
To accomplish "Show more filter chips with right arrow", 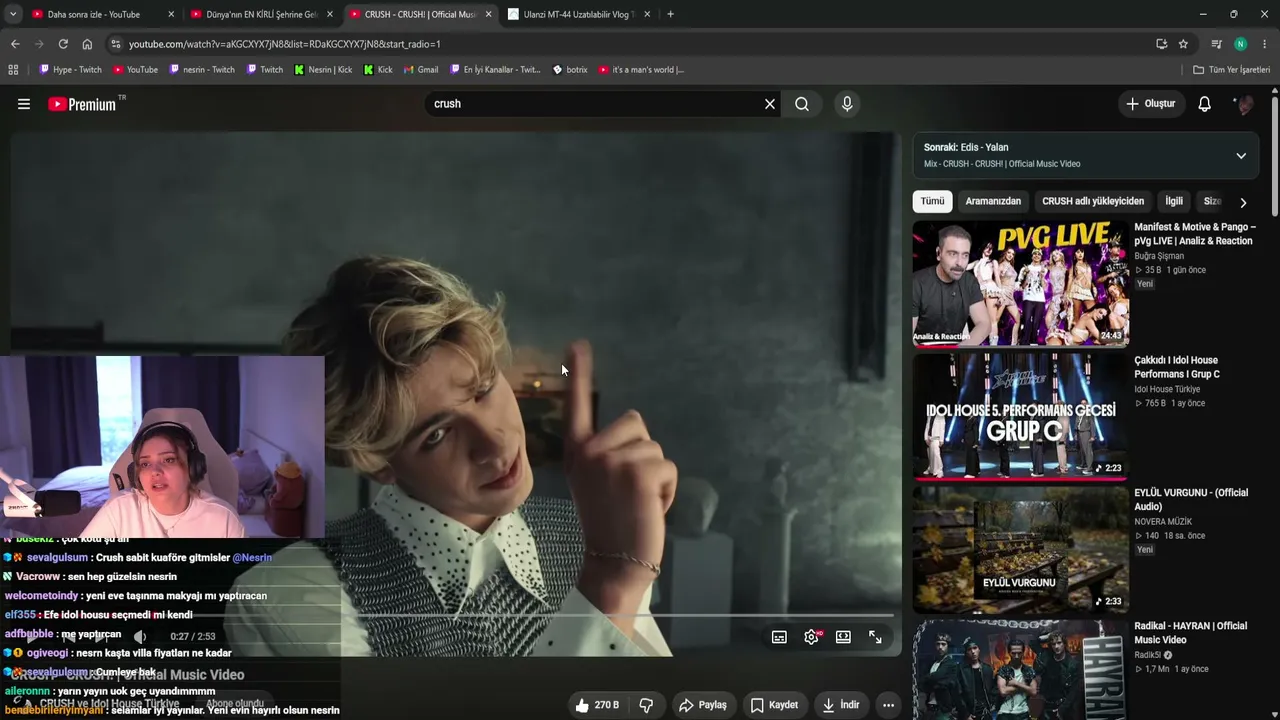I will (1243, 202).
